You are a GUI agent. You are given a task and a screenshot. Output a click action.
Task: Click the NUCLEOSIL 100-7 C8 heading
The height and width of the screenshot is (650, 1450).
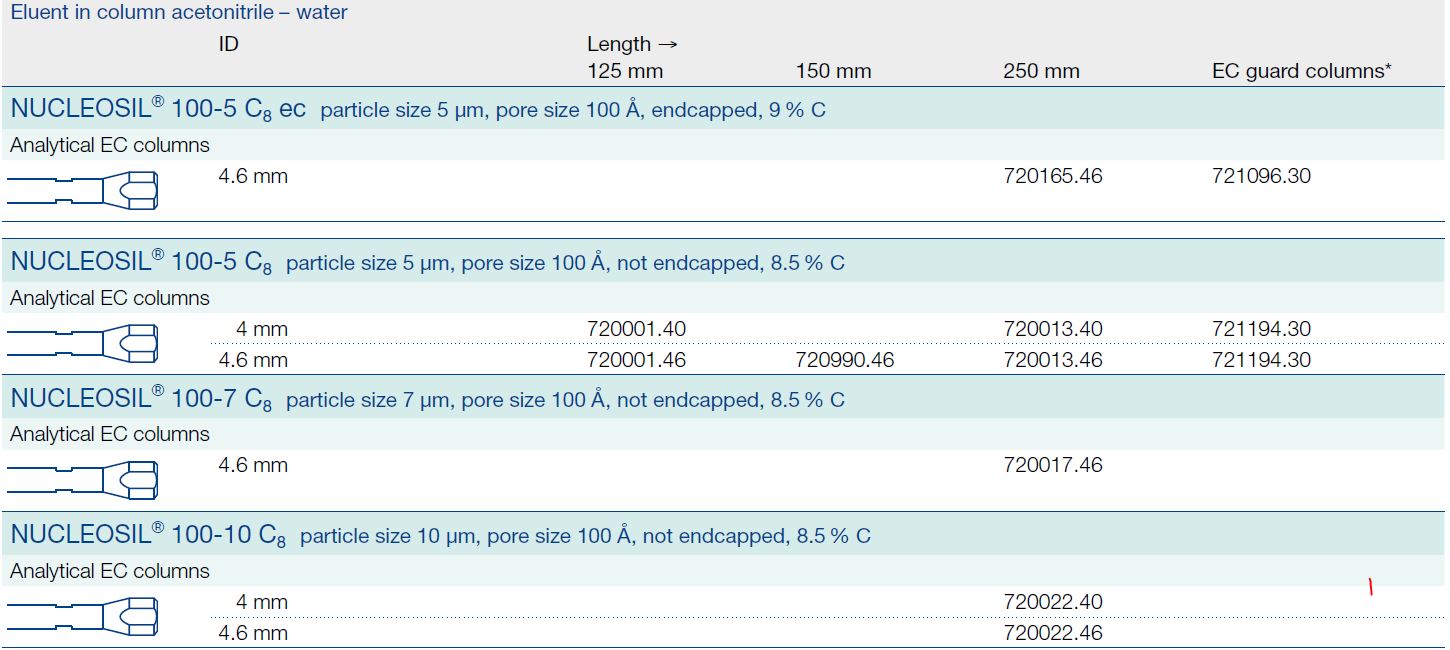tap(141, 399)
